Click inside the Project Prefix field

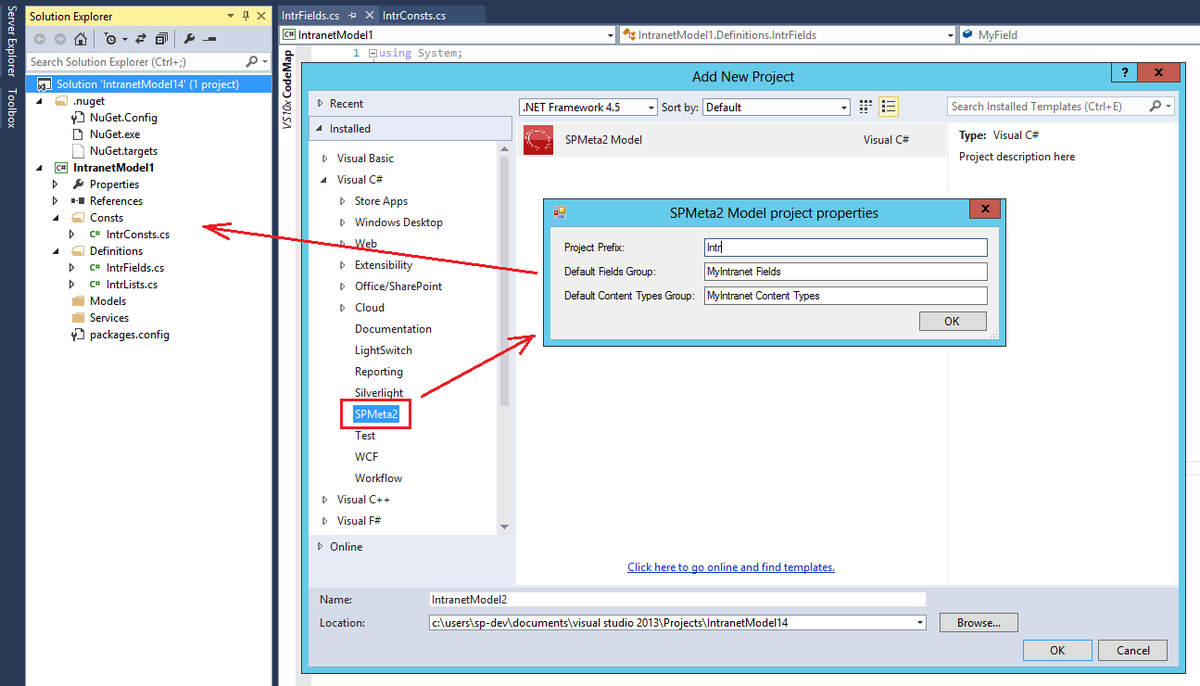coord(845,247)
